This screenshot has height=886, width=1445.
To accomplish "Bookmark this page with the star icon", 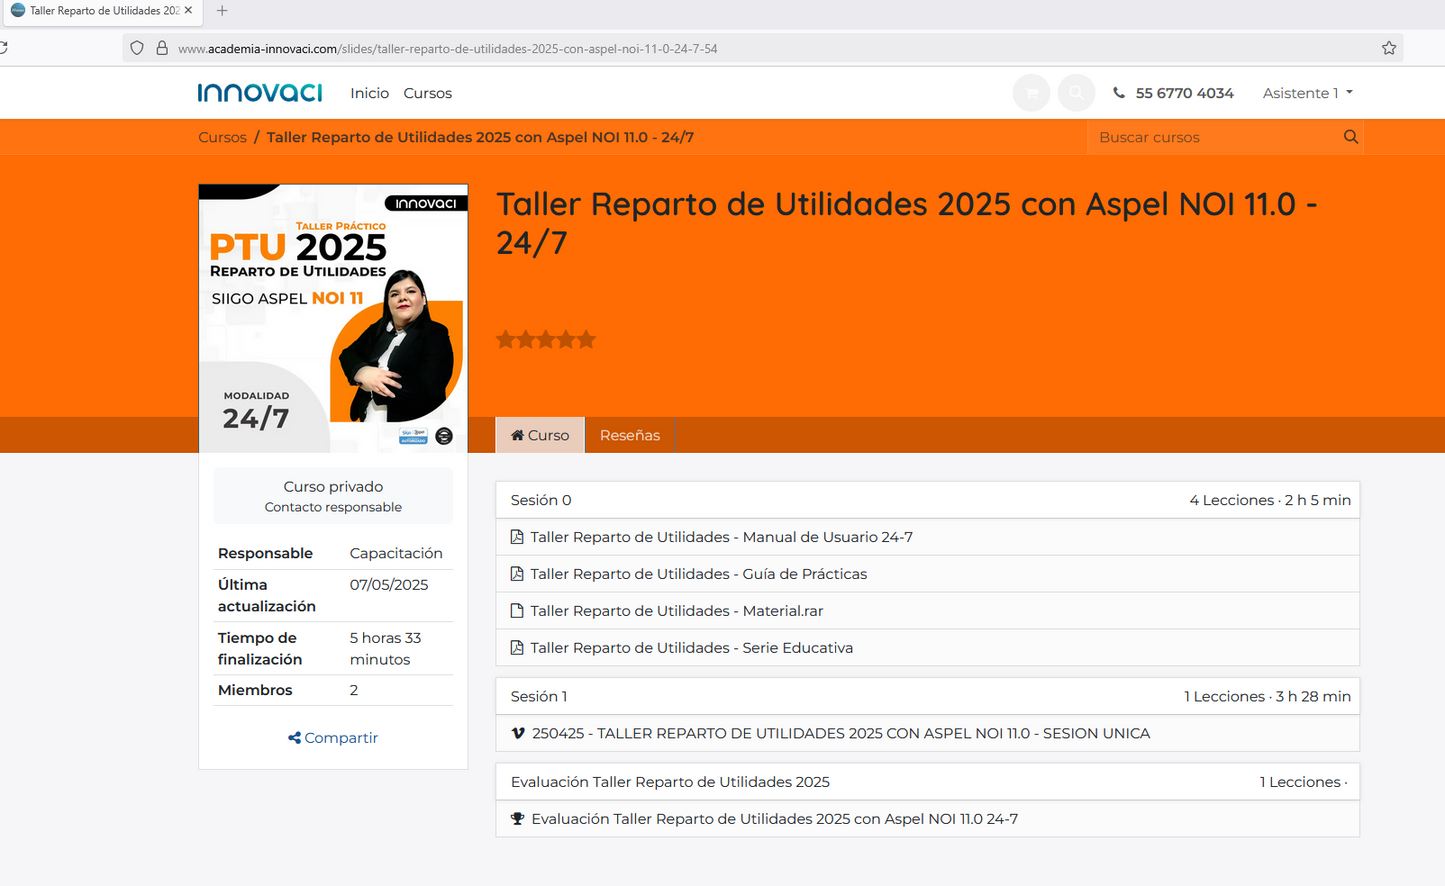I will click(x=1389, y=48).
